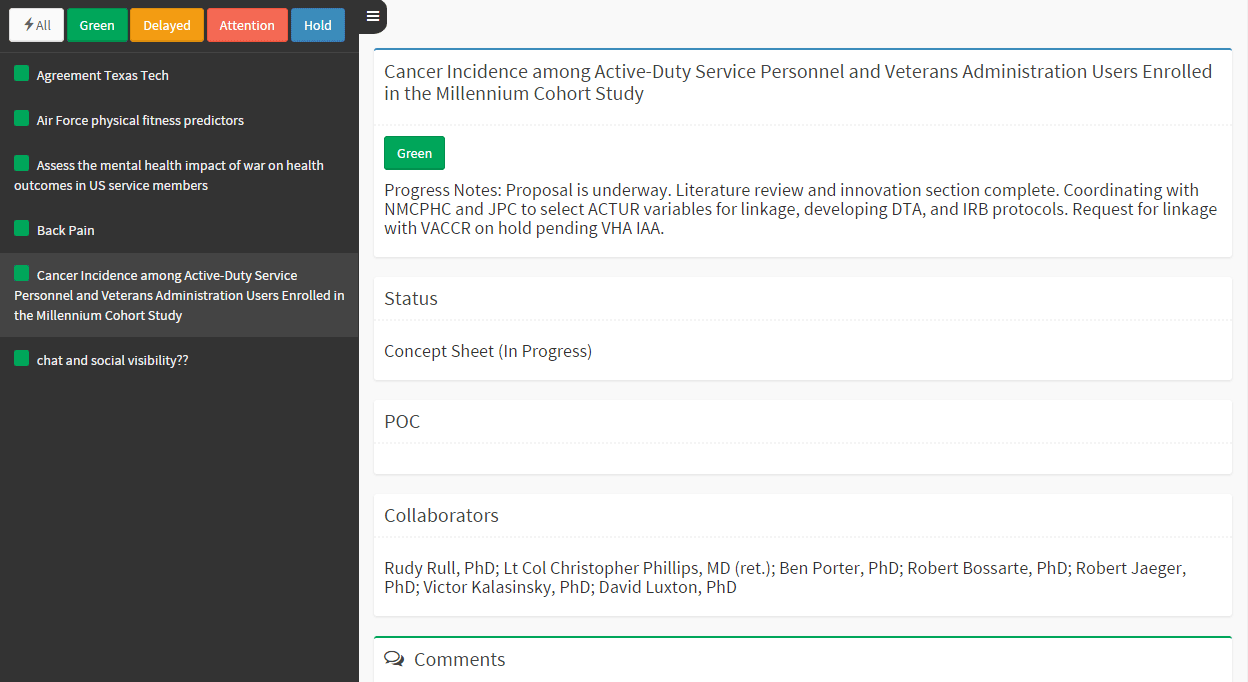Click the Comments speech bubble icon
1248x682 pixels.
(395, 659)
